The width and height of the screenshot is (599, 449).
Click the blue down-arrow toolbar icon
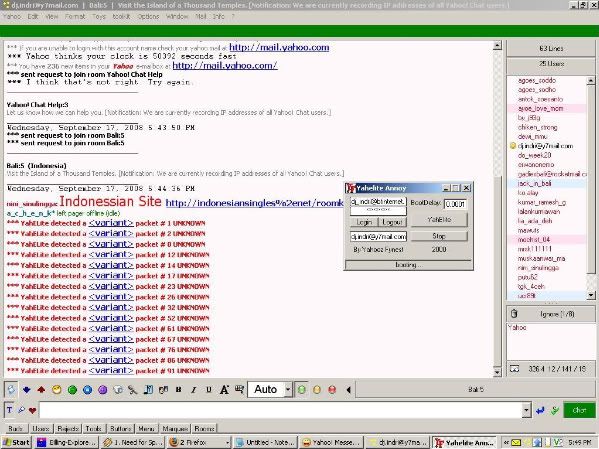pyautogui.click(x=26, y=390)
